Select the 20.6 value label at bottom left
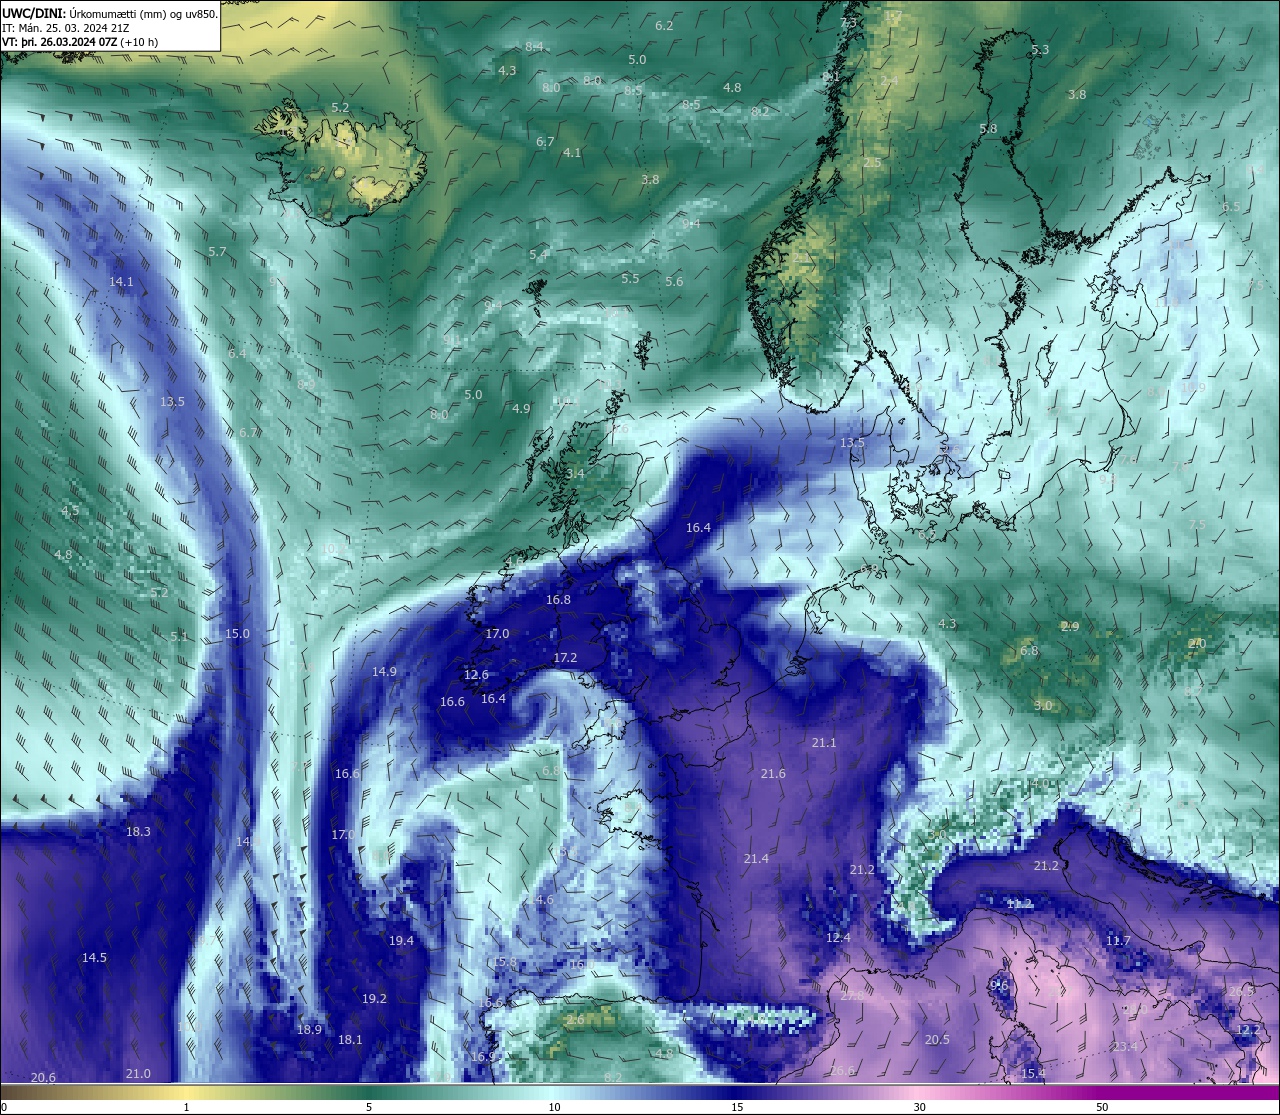1280x1115 pixels. point(43,1078)
